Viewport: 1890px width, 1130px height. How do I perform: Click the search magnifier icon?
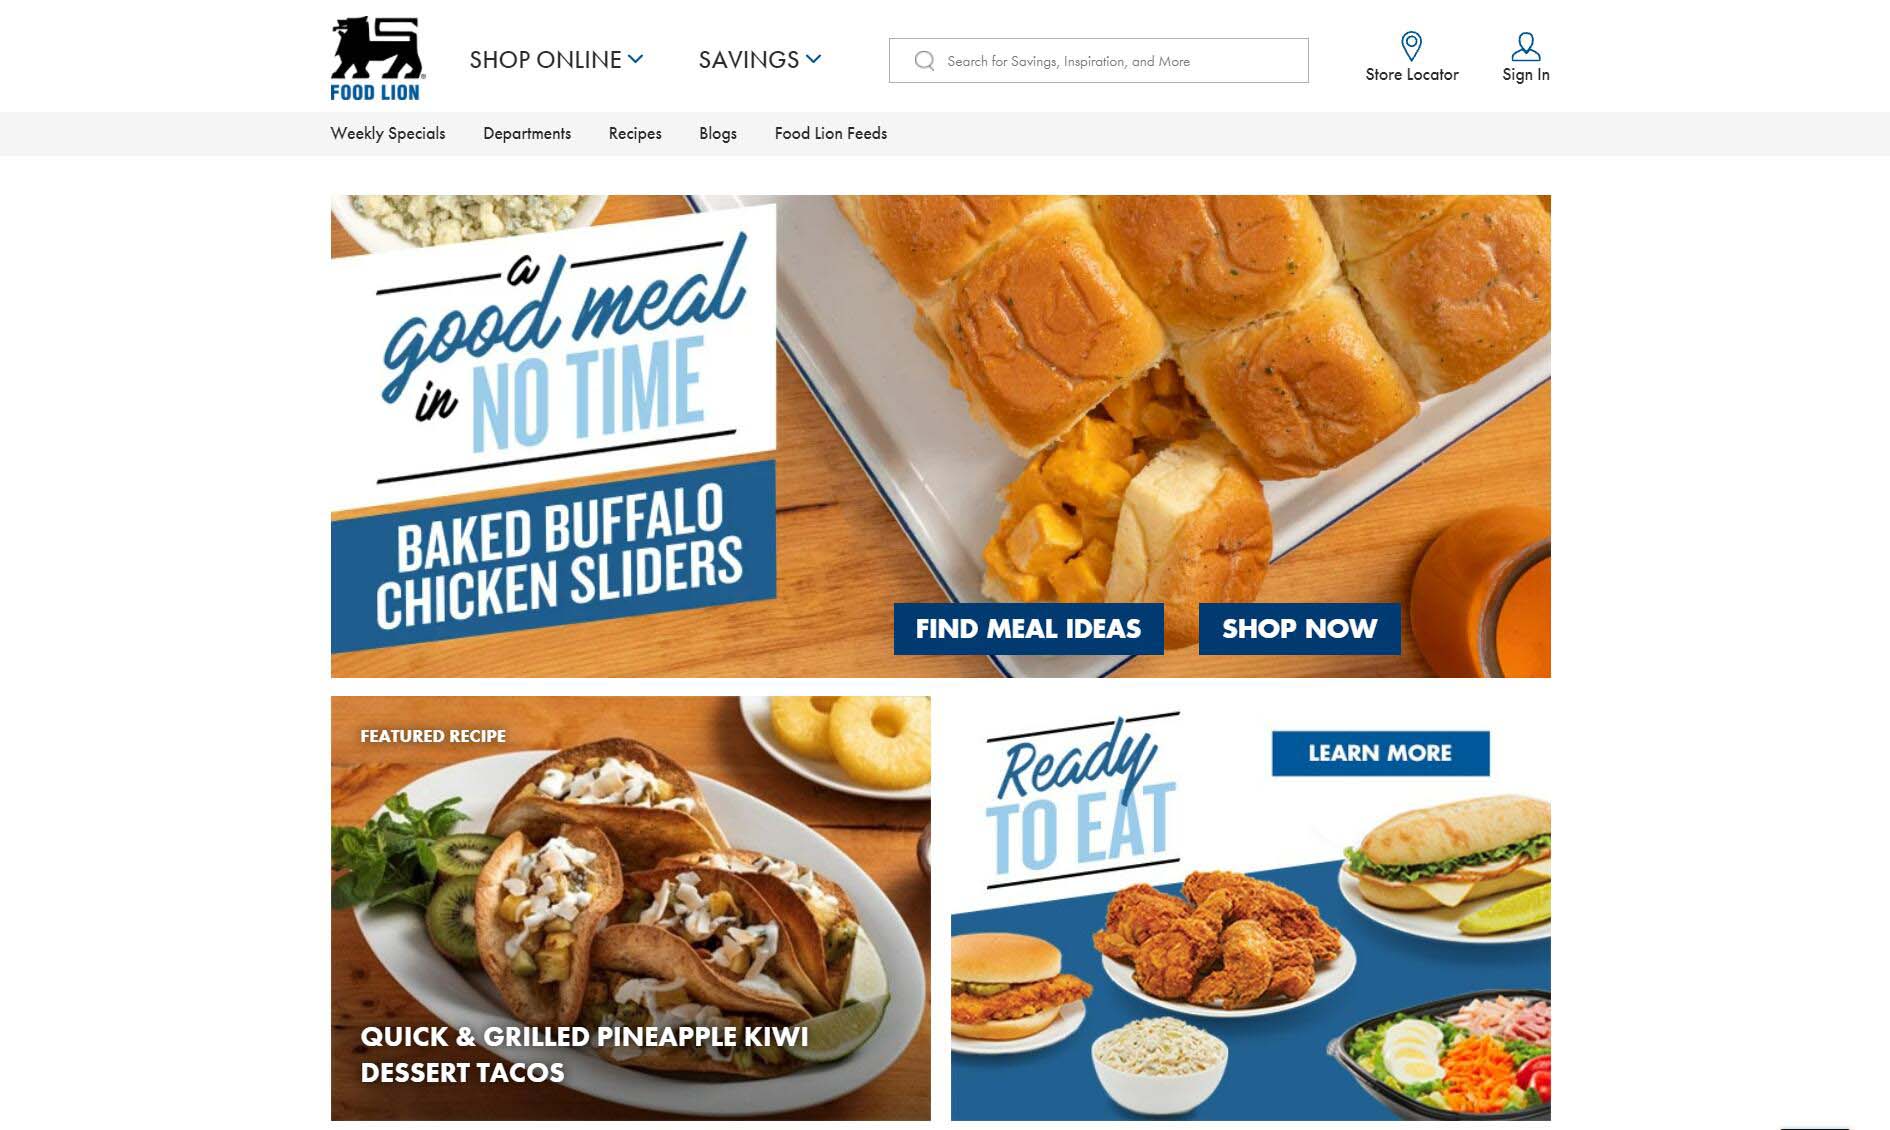click(x=924, y=61)
